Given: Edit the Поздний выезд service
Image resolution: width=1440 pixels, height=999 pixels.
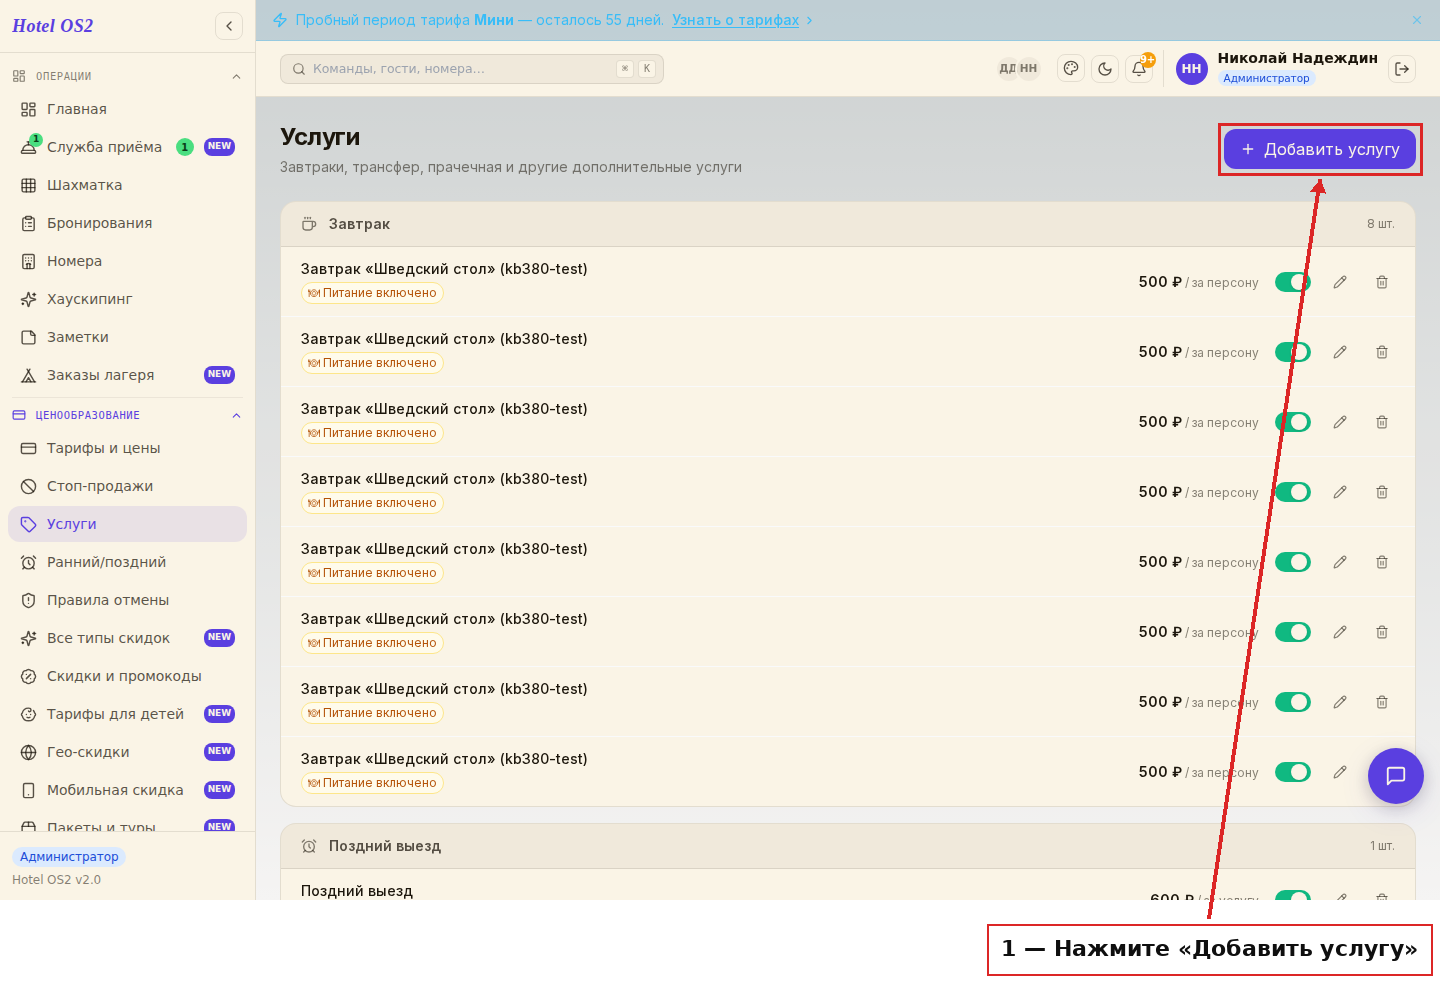Looking at the screenshot, I should [1341, 897].
